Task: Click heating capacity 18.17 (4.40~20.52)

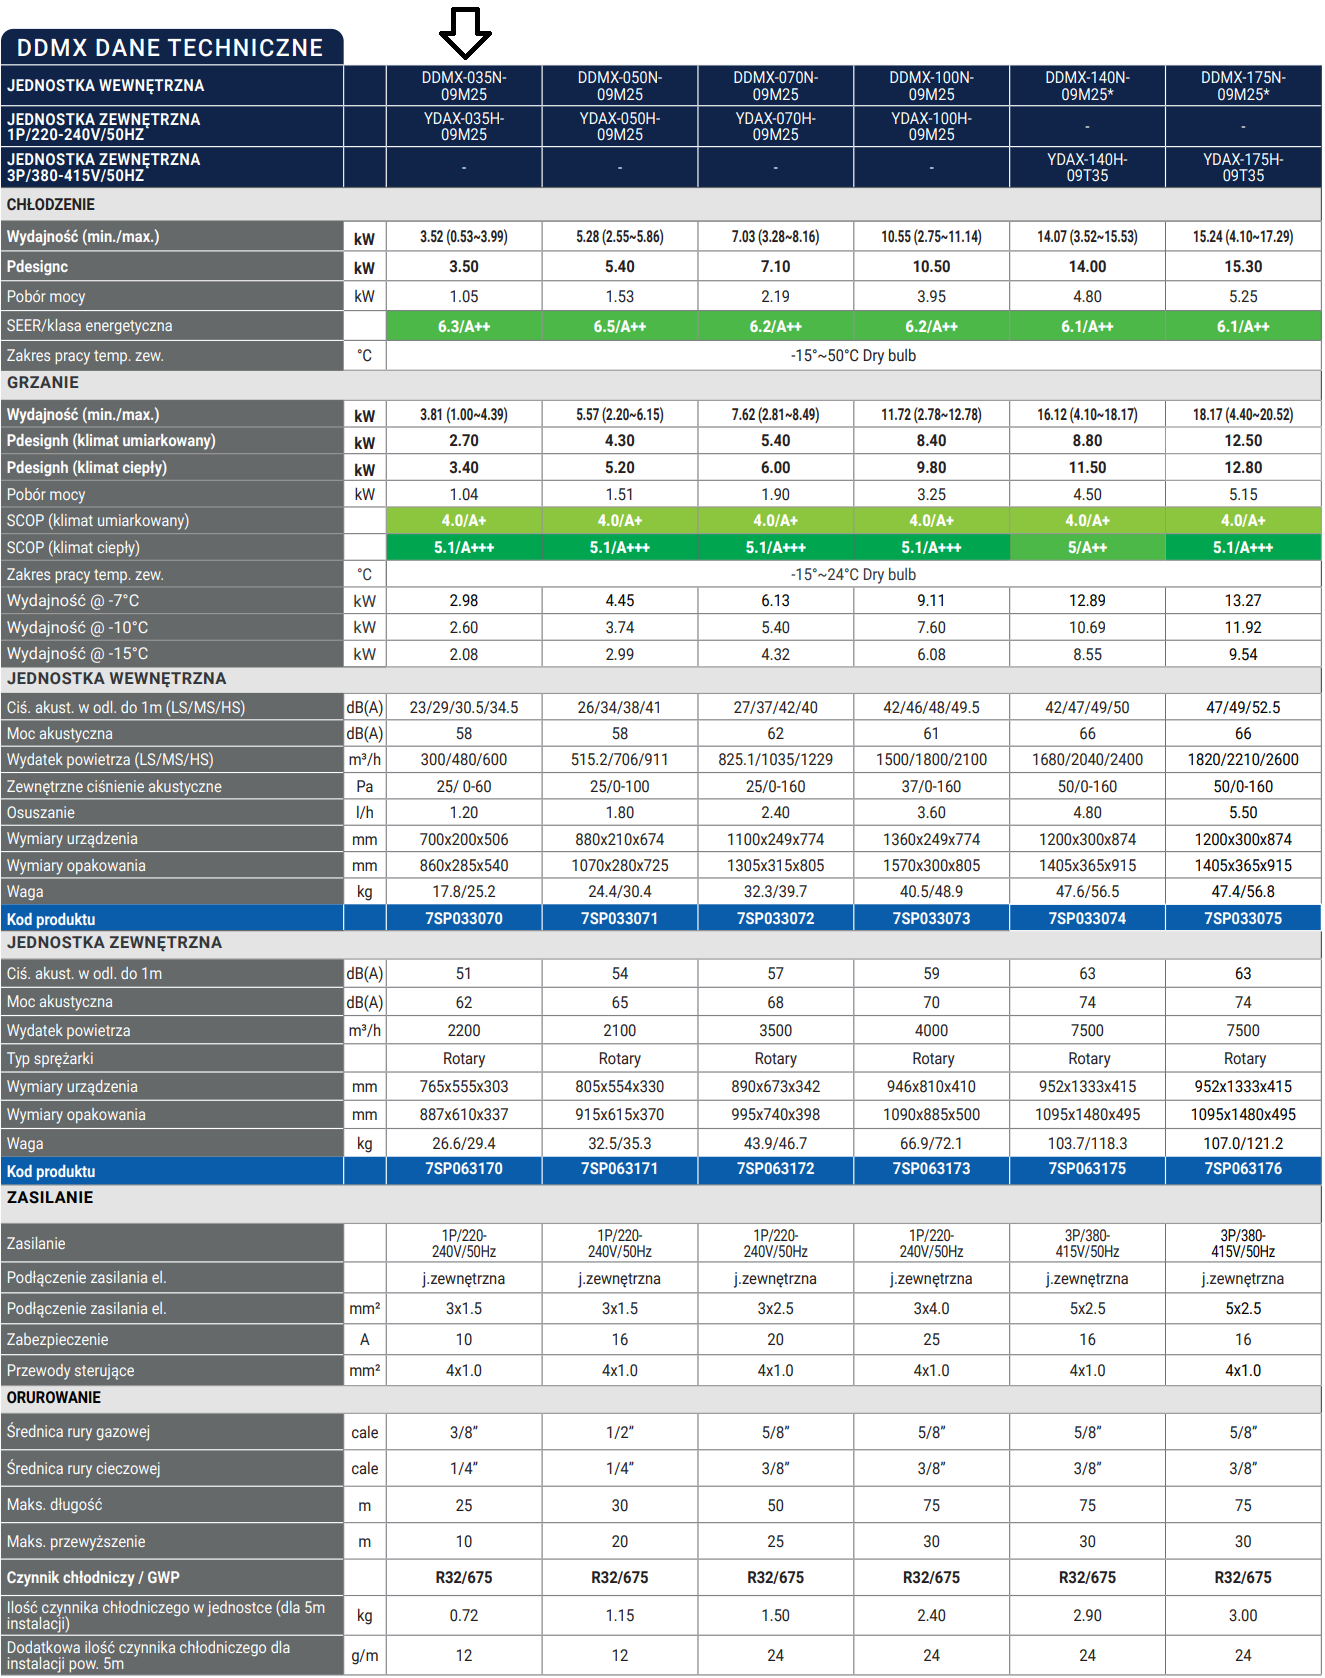Action: [x=1244, y=415]
